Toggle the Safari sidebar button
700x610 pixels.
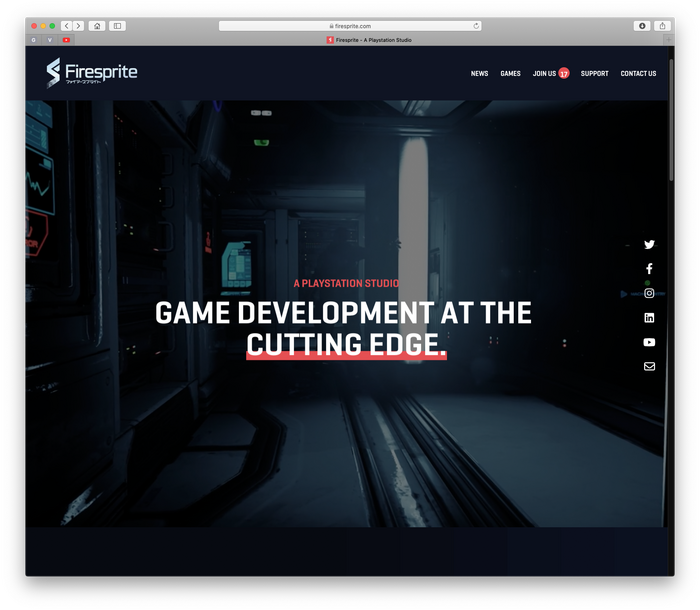click(117, 26)
